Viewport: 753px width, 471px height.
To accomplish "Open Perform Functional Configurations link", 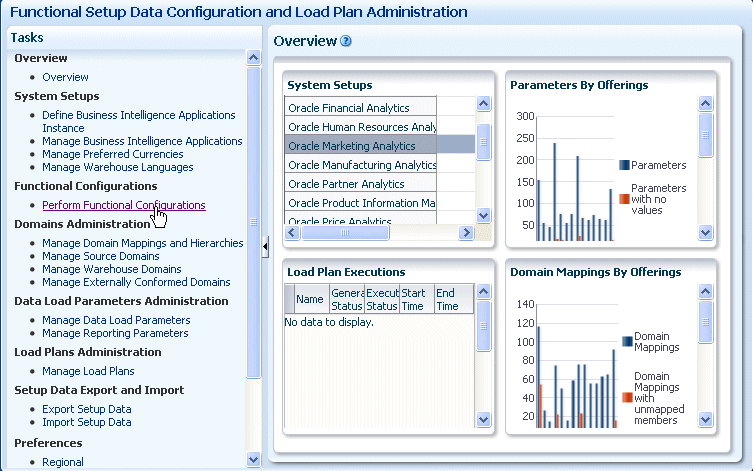I will pyautogui.click(x=124, y=205).
